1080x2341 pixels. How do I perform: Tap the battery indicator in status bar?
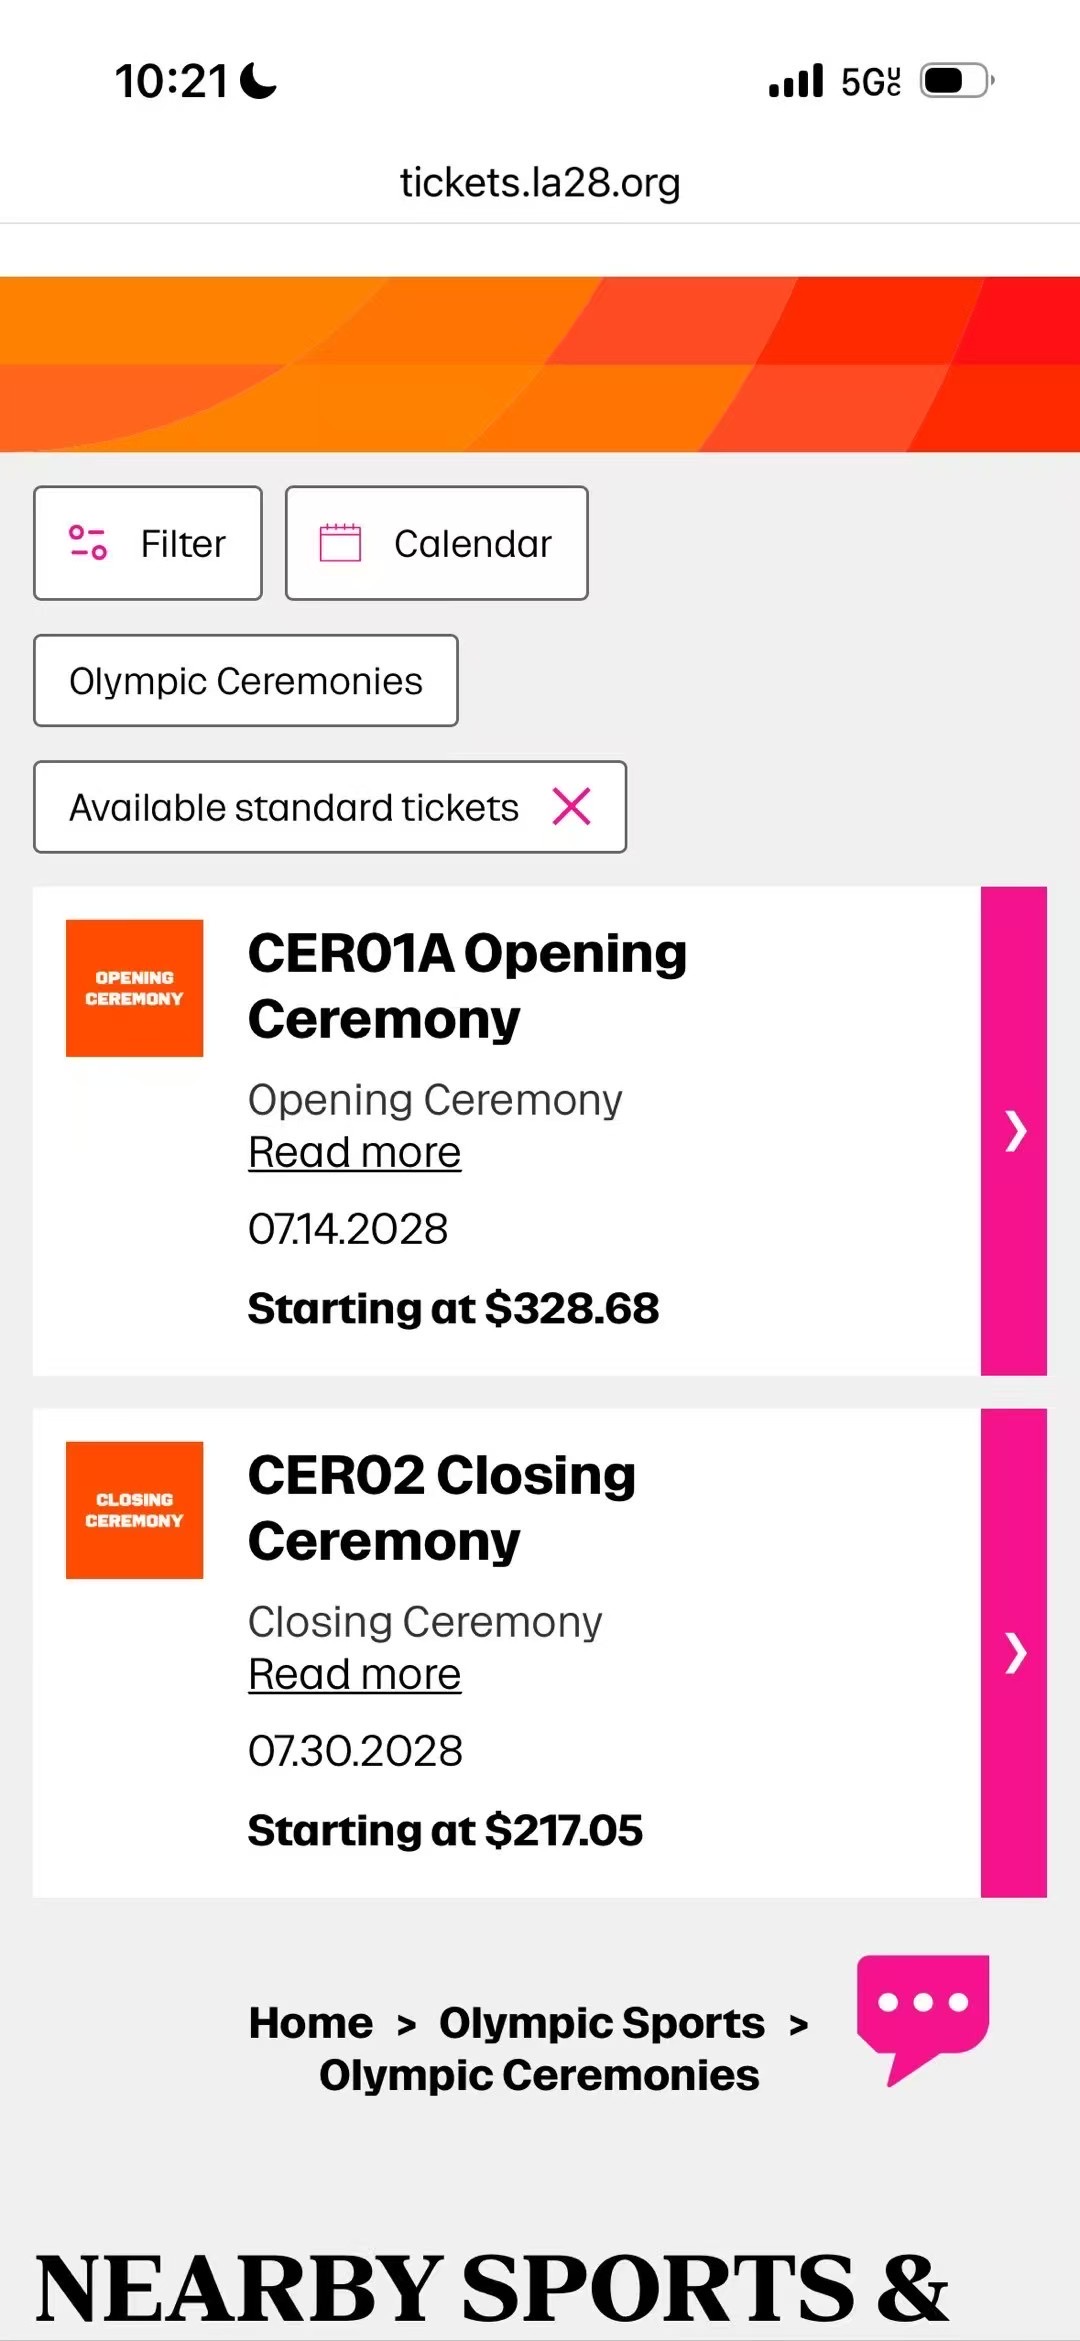click(x=956, y=80)
